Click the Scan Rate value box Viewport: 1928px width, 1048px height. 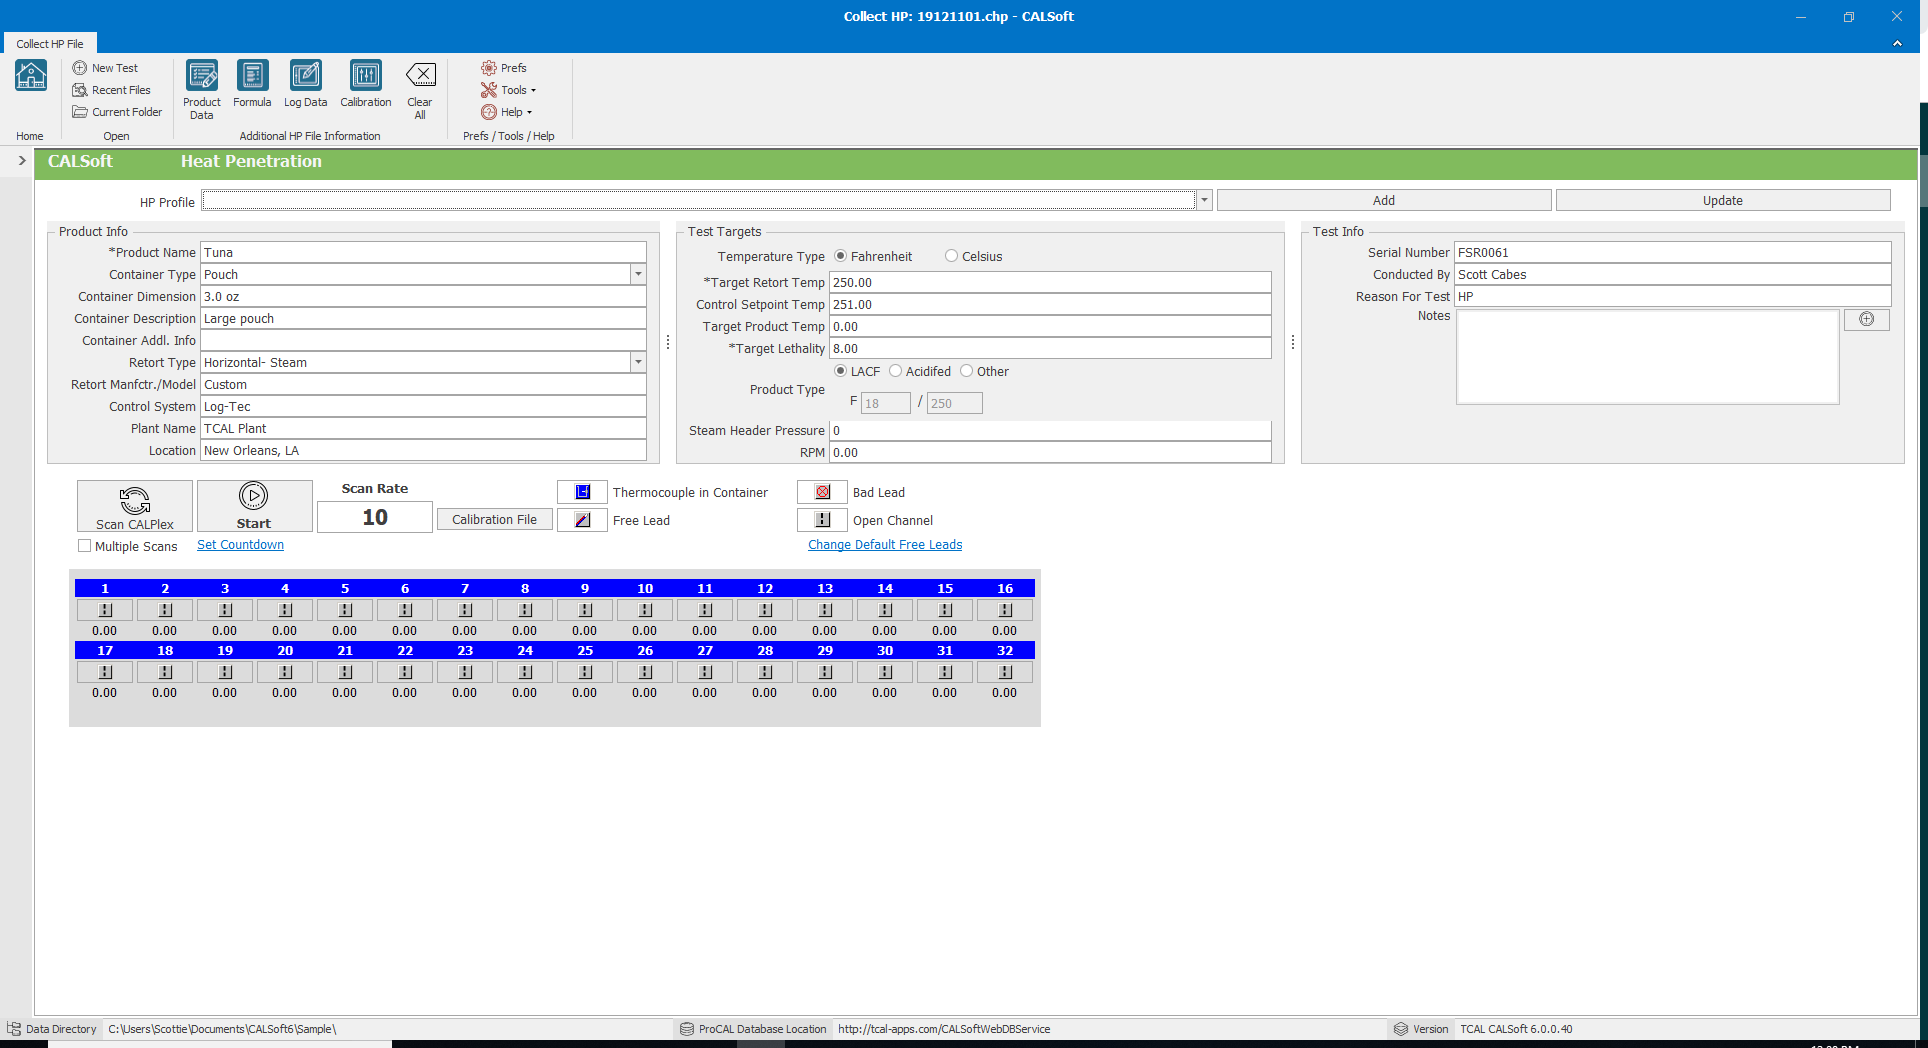tap(375, 517)
